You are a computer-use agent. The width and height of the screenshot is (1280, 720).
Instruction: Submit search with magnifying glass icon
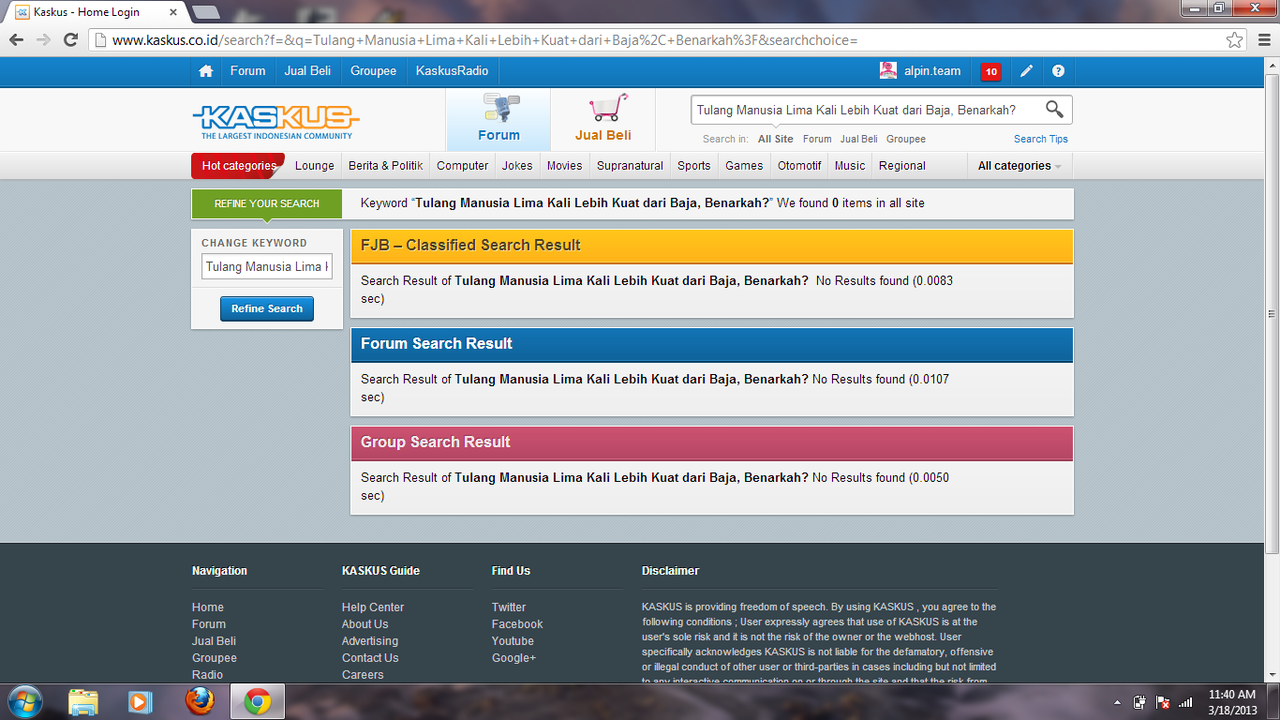(1054, 109)
